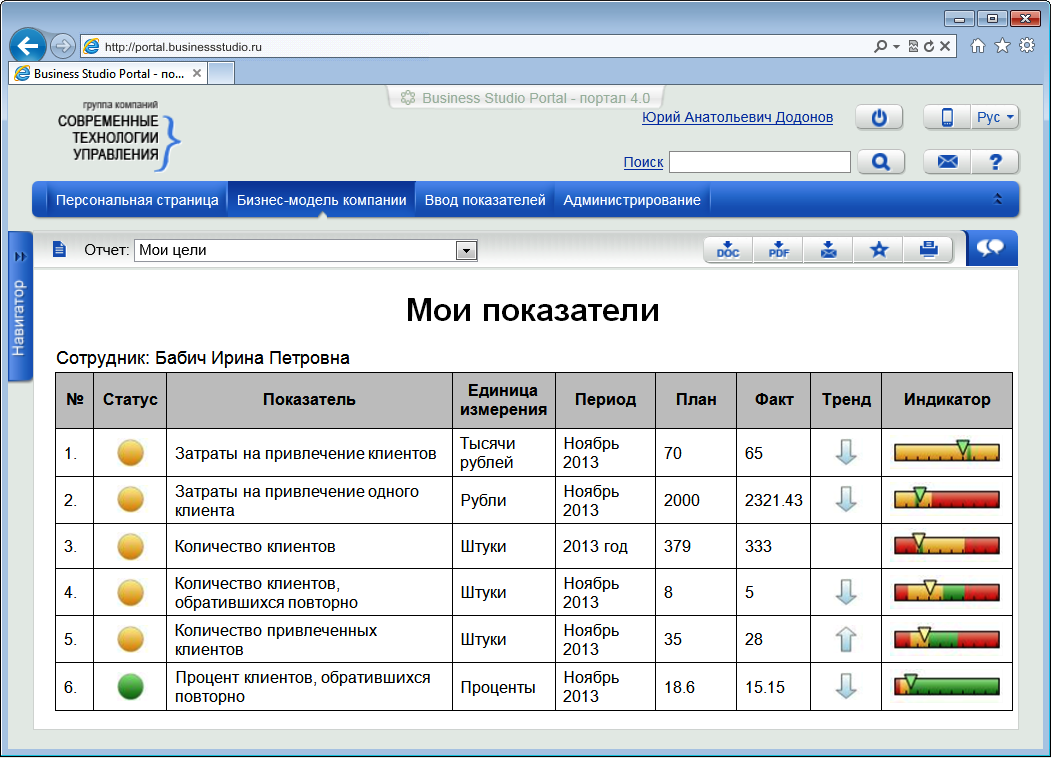Open help question mark button
Image resolution: width=1051 pixels, height=758 pixels.
[x=995, y=162]
